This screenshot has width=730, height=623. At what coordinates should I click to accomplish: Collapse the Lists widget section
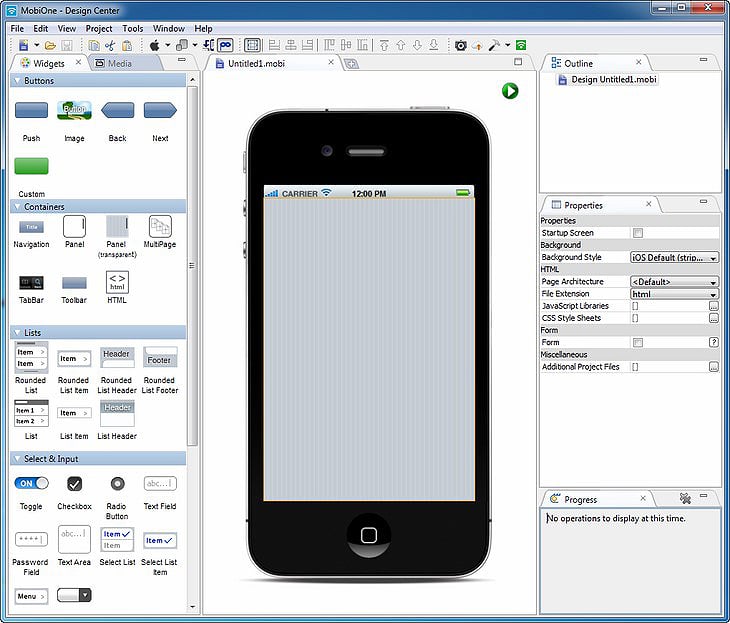(x=18, y=332)
